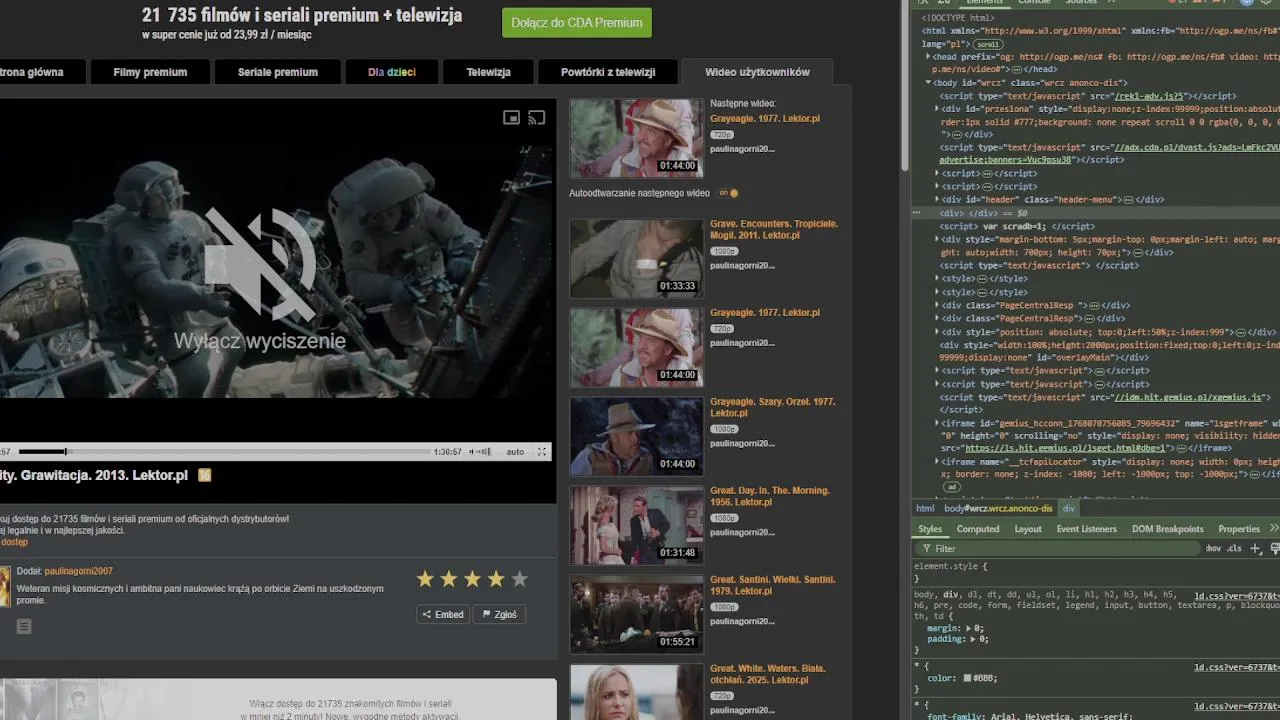Expand the __tcfapiLocator iframe node
The image size is (1280, 720).
(937, 462)
